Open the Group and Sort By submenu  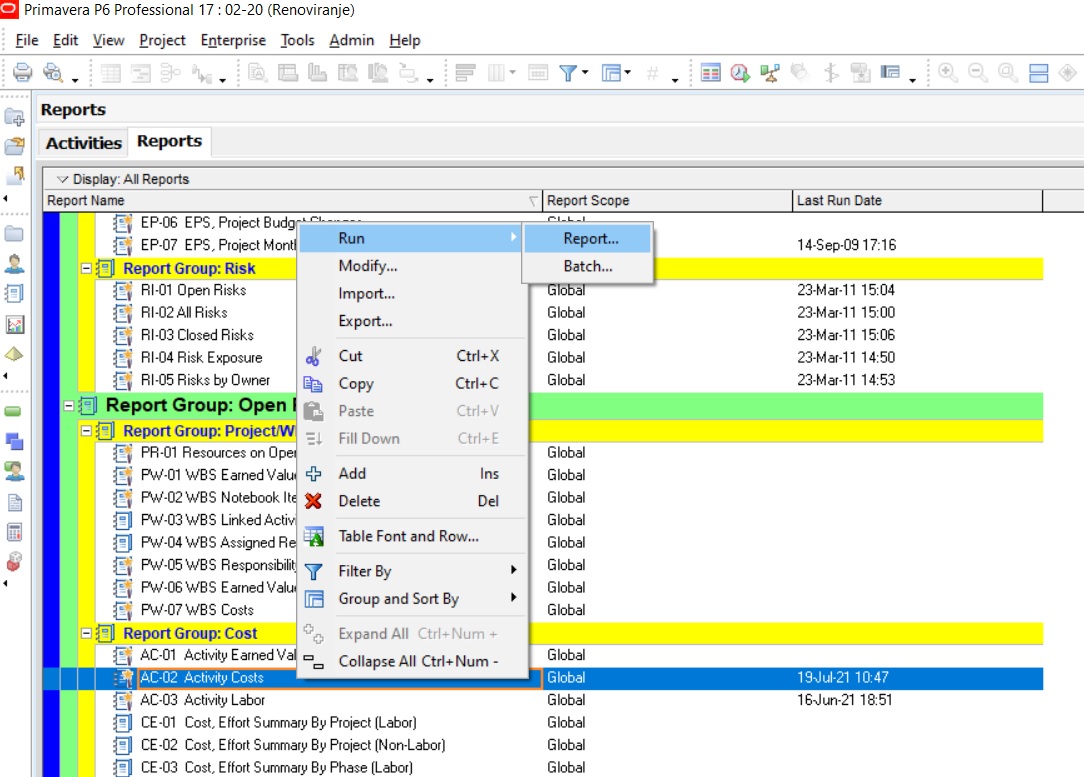pos(413,599)
